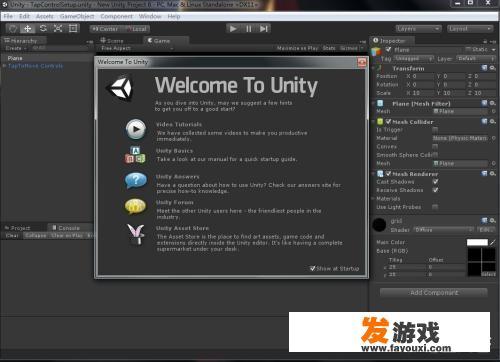Disable the Mesh Collider component checkbox

pyautogui.click(x=388, y=121)
